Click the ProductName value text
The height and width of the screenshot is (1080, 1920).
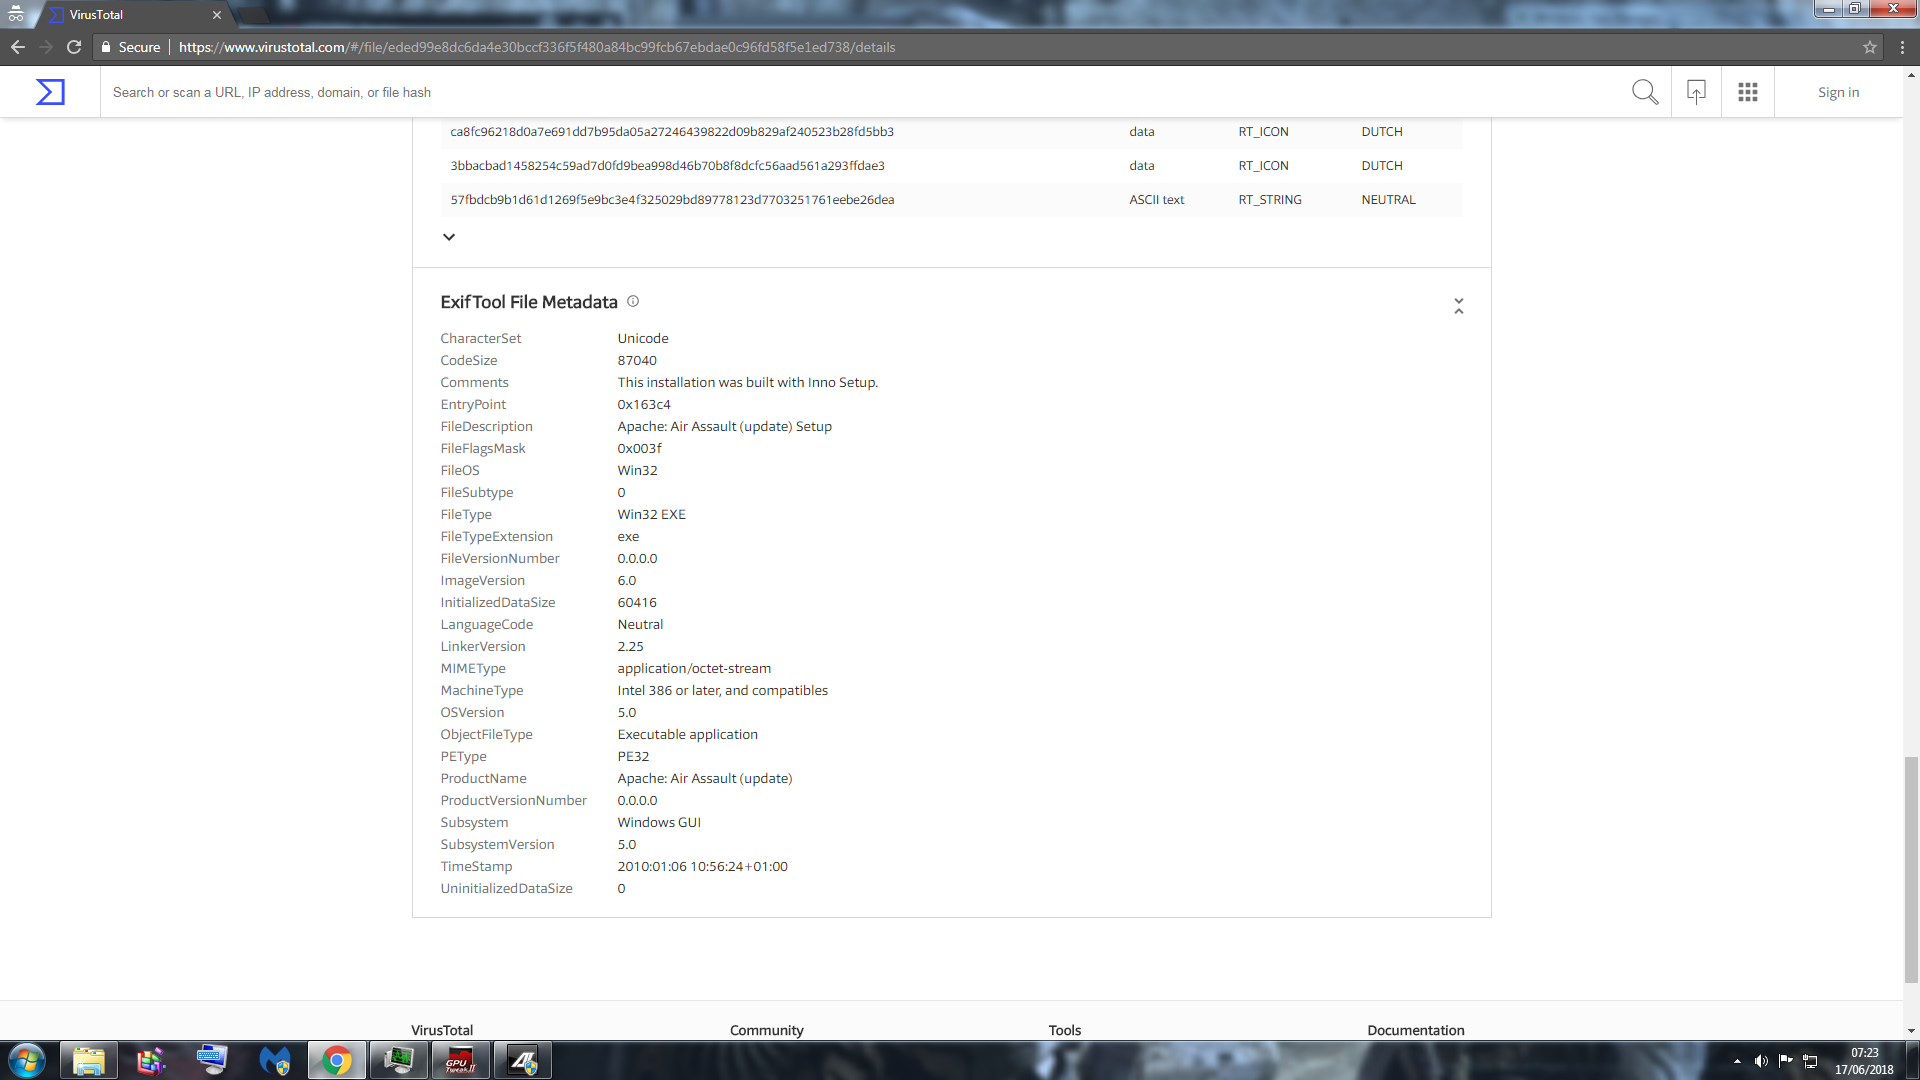point(704,779)
